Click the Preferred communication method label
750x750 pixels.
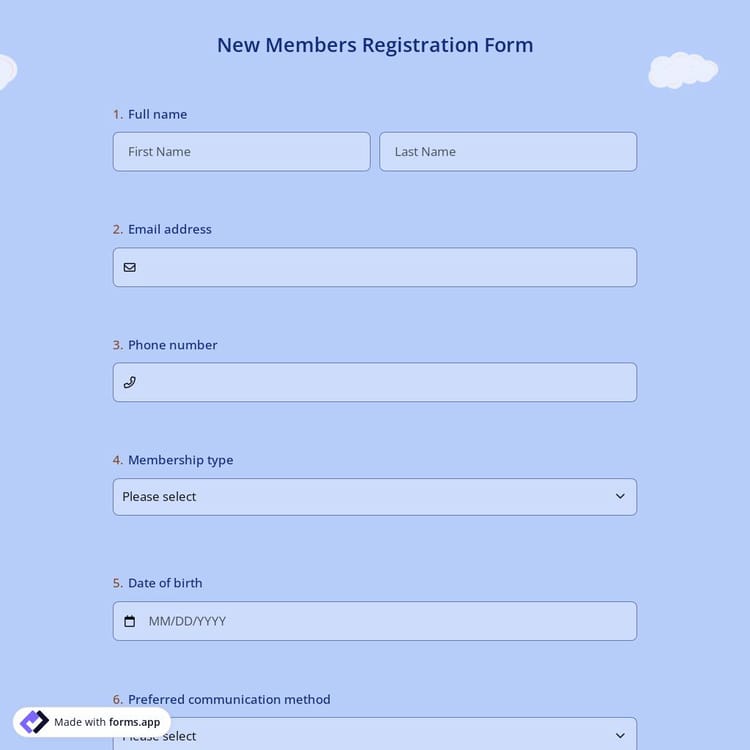point(229,699)
